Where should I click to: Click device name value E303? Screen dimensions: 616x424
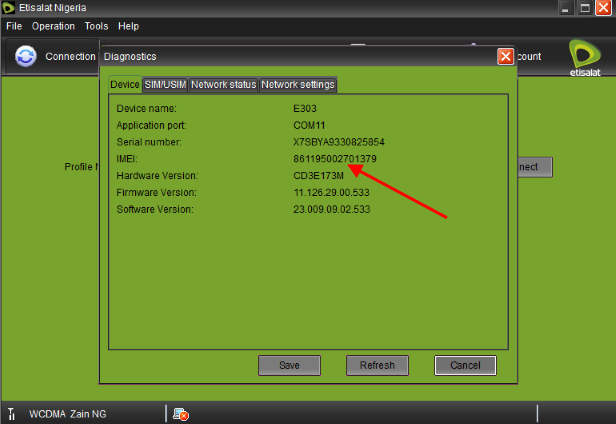pos(305,108)
